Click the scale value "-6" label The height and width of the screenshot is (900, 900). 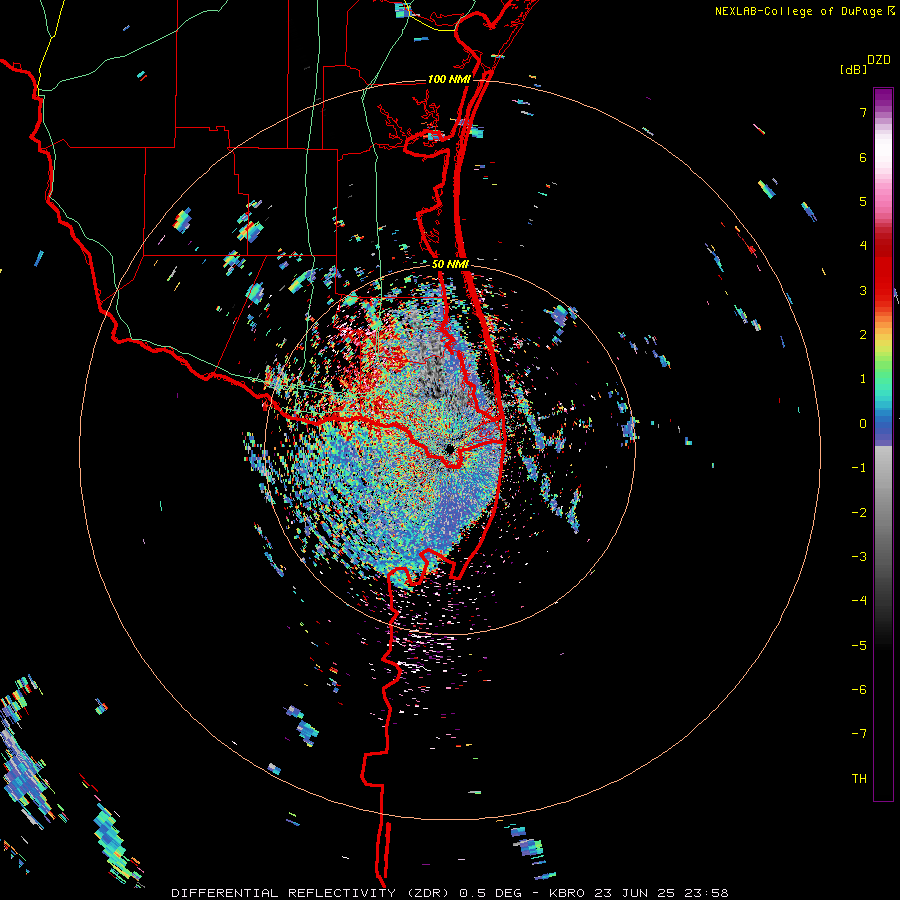tap(859, 690)
